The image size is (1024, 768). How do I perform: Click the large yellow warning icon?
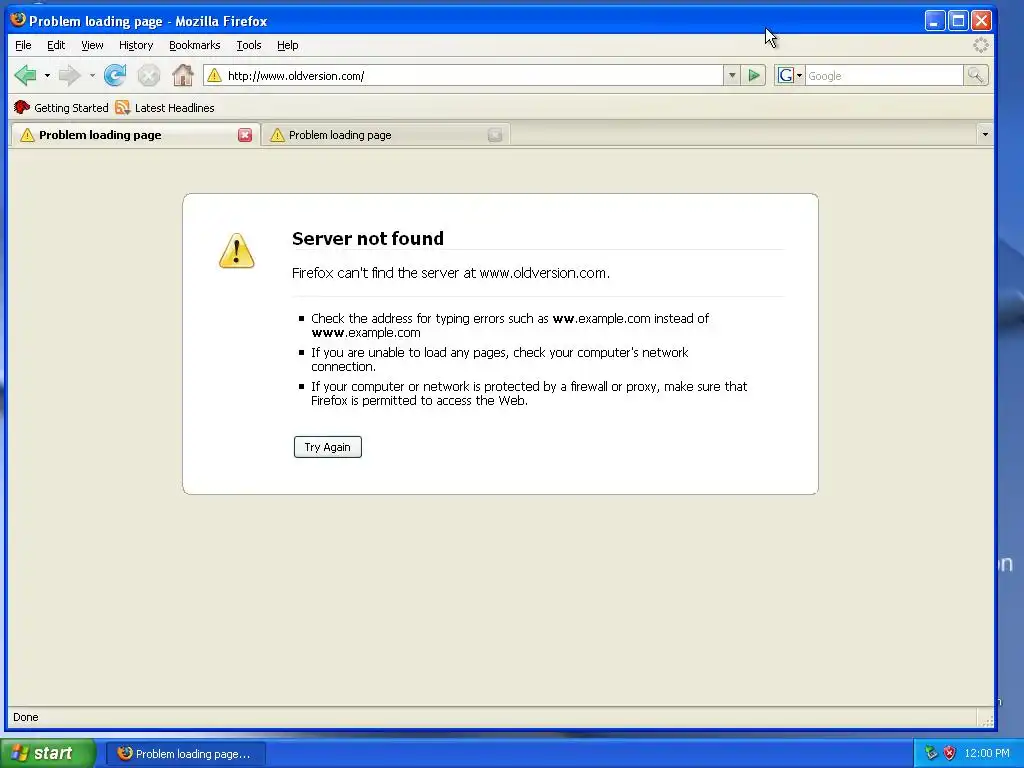click(236, 251)
